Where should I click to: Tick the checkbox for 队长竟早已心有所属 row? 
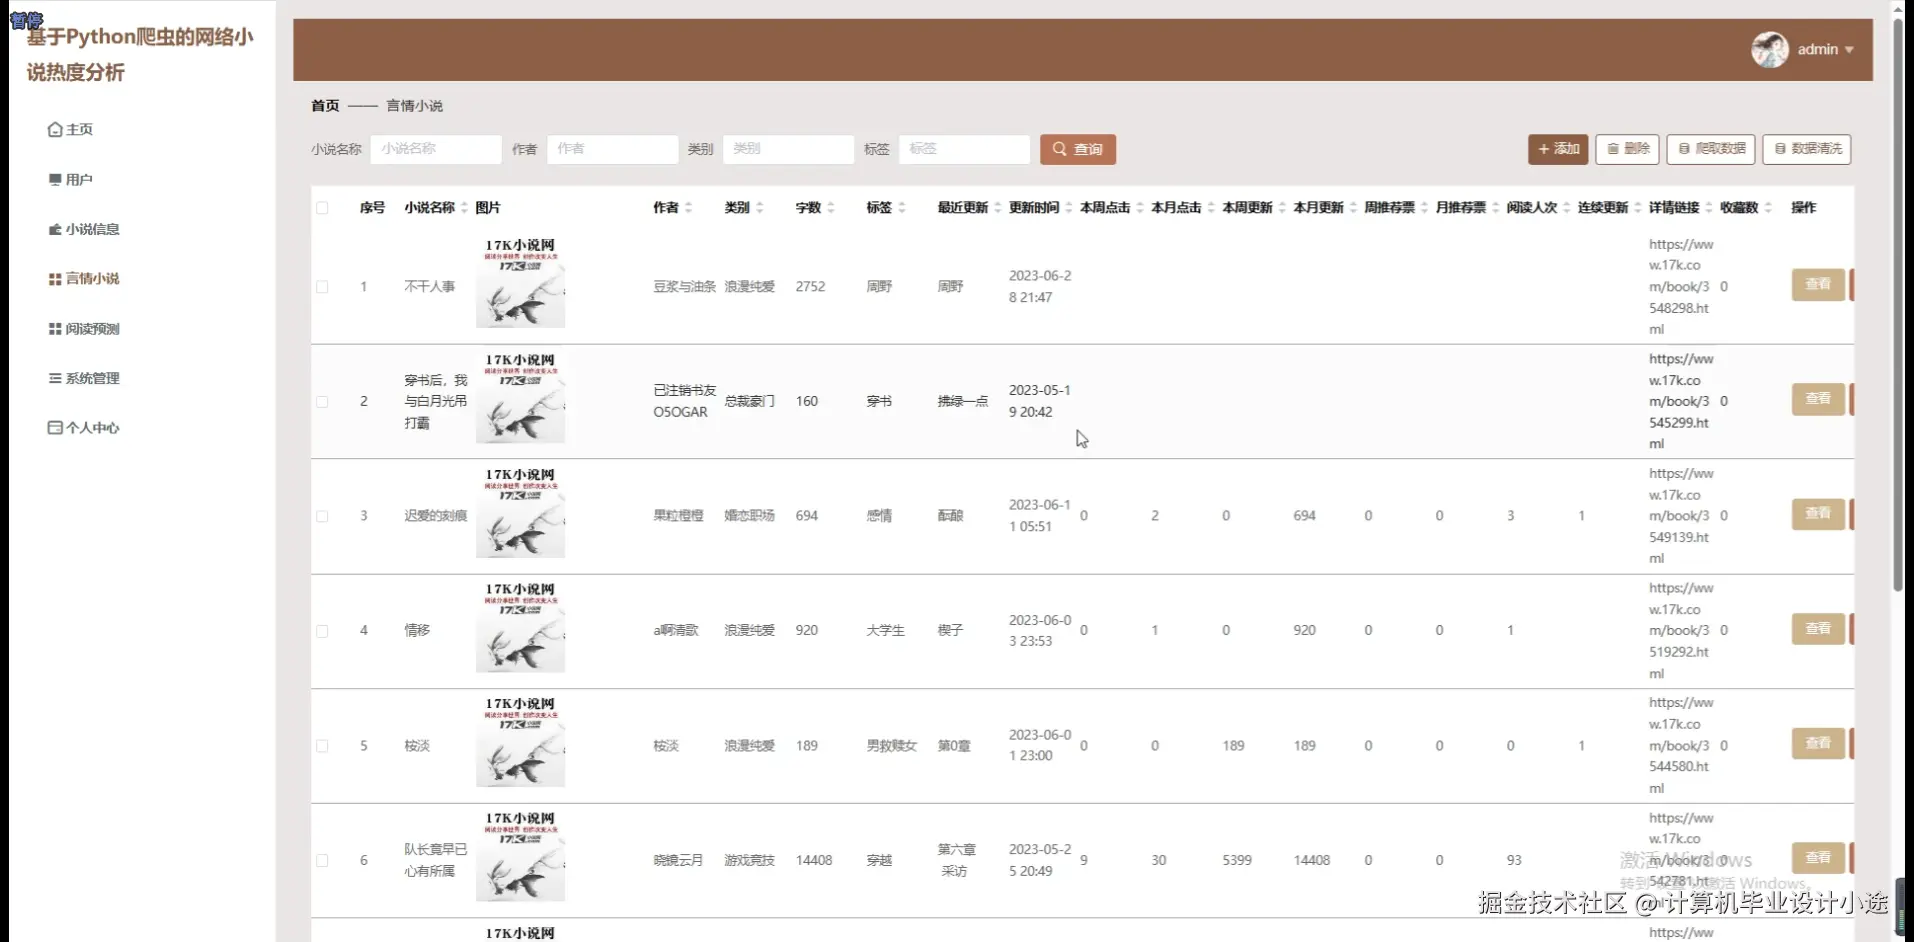(322, 860)
